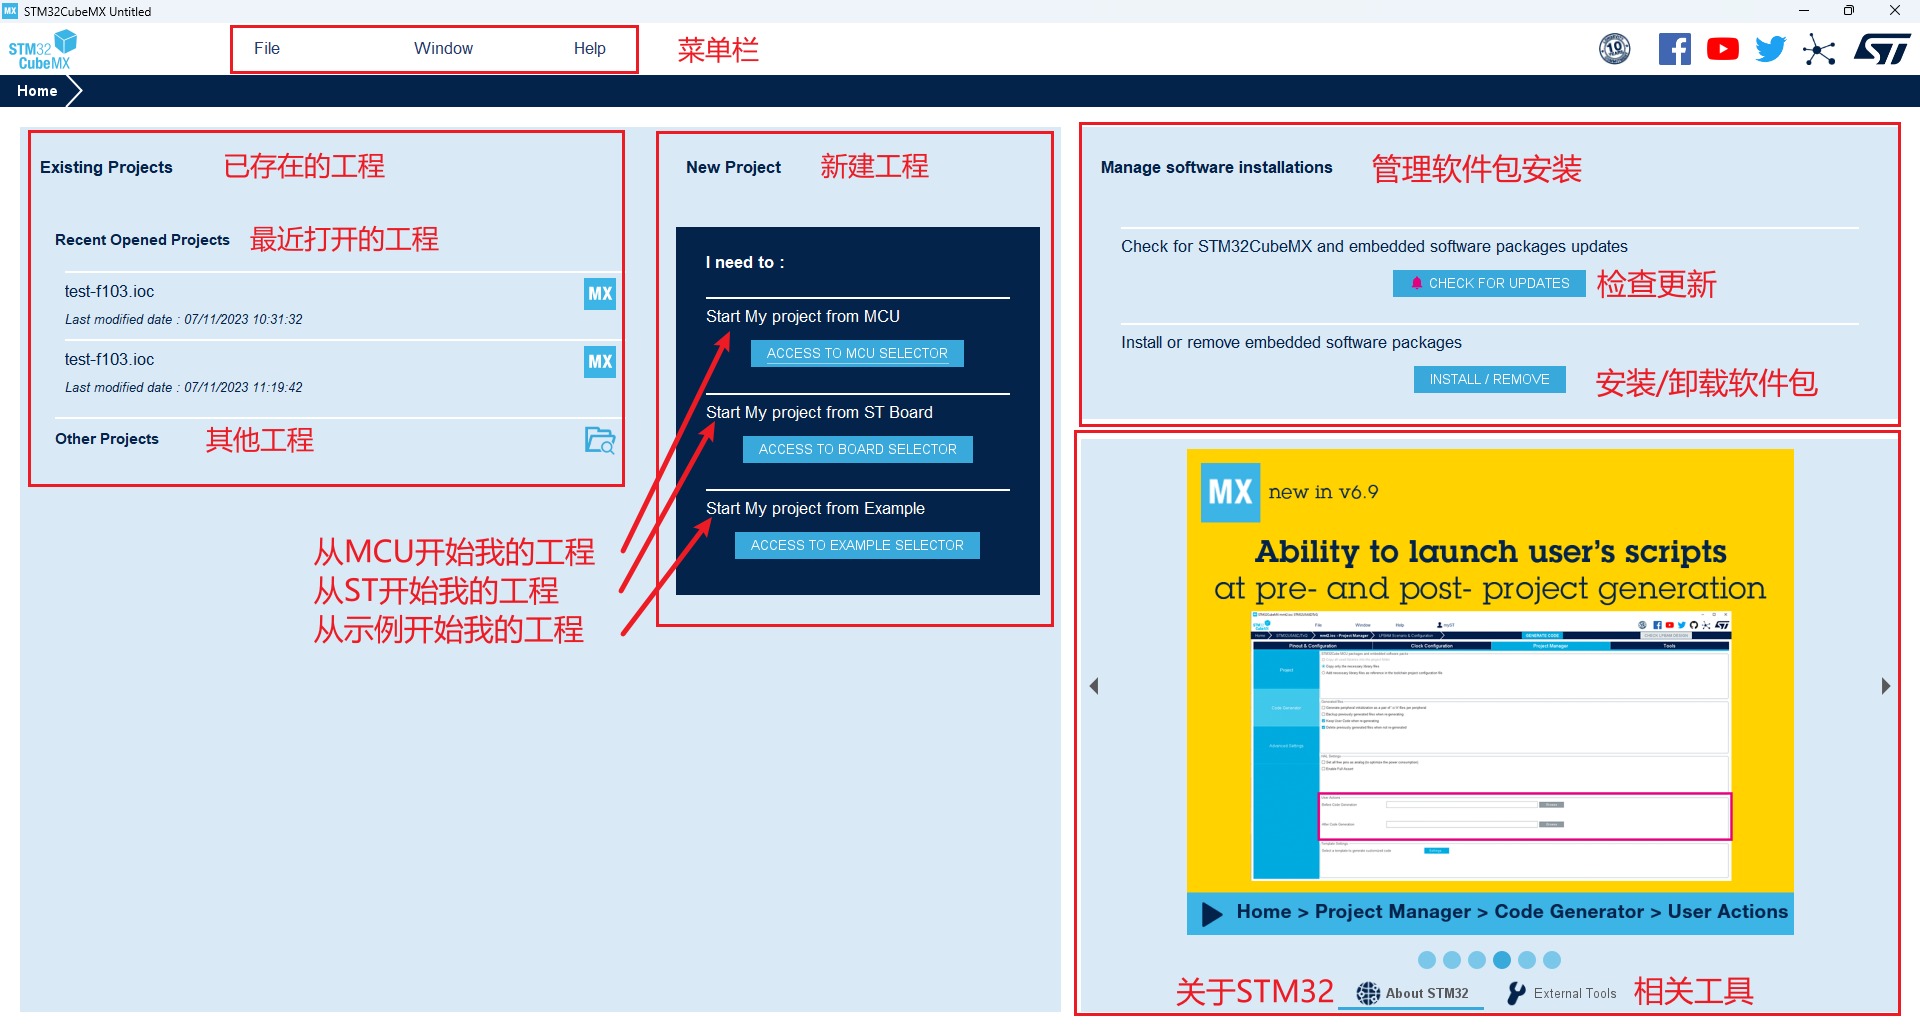Click banner play arrow beside Home path
1920x1032 pixels.
pyautogui.click(x=1212, y=914)
